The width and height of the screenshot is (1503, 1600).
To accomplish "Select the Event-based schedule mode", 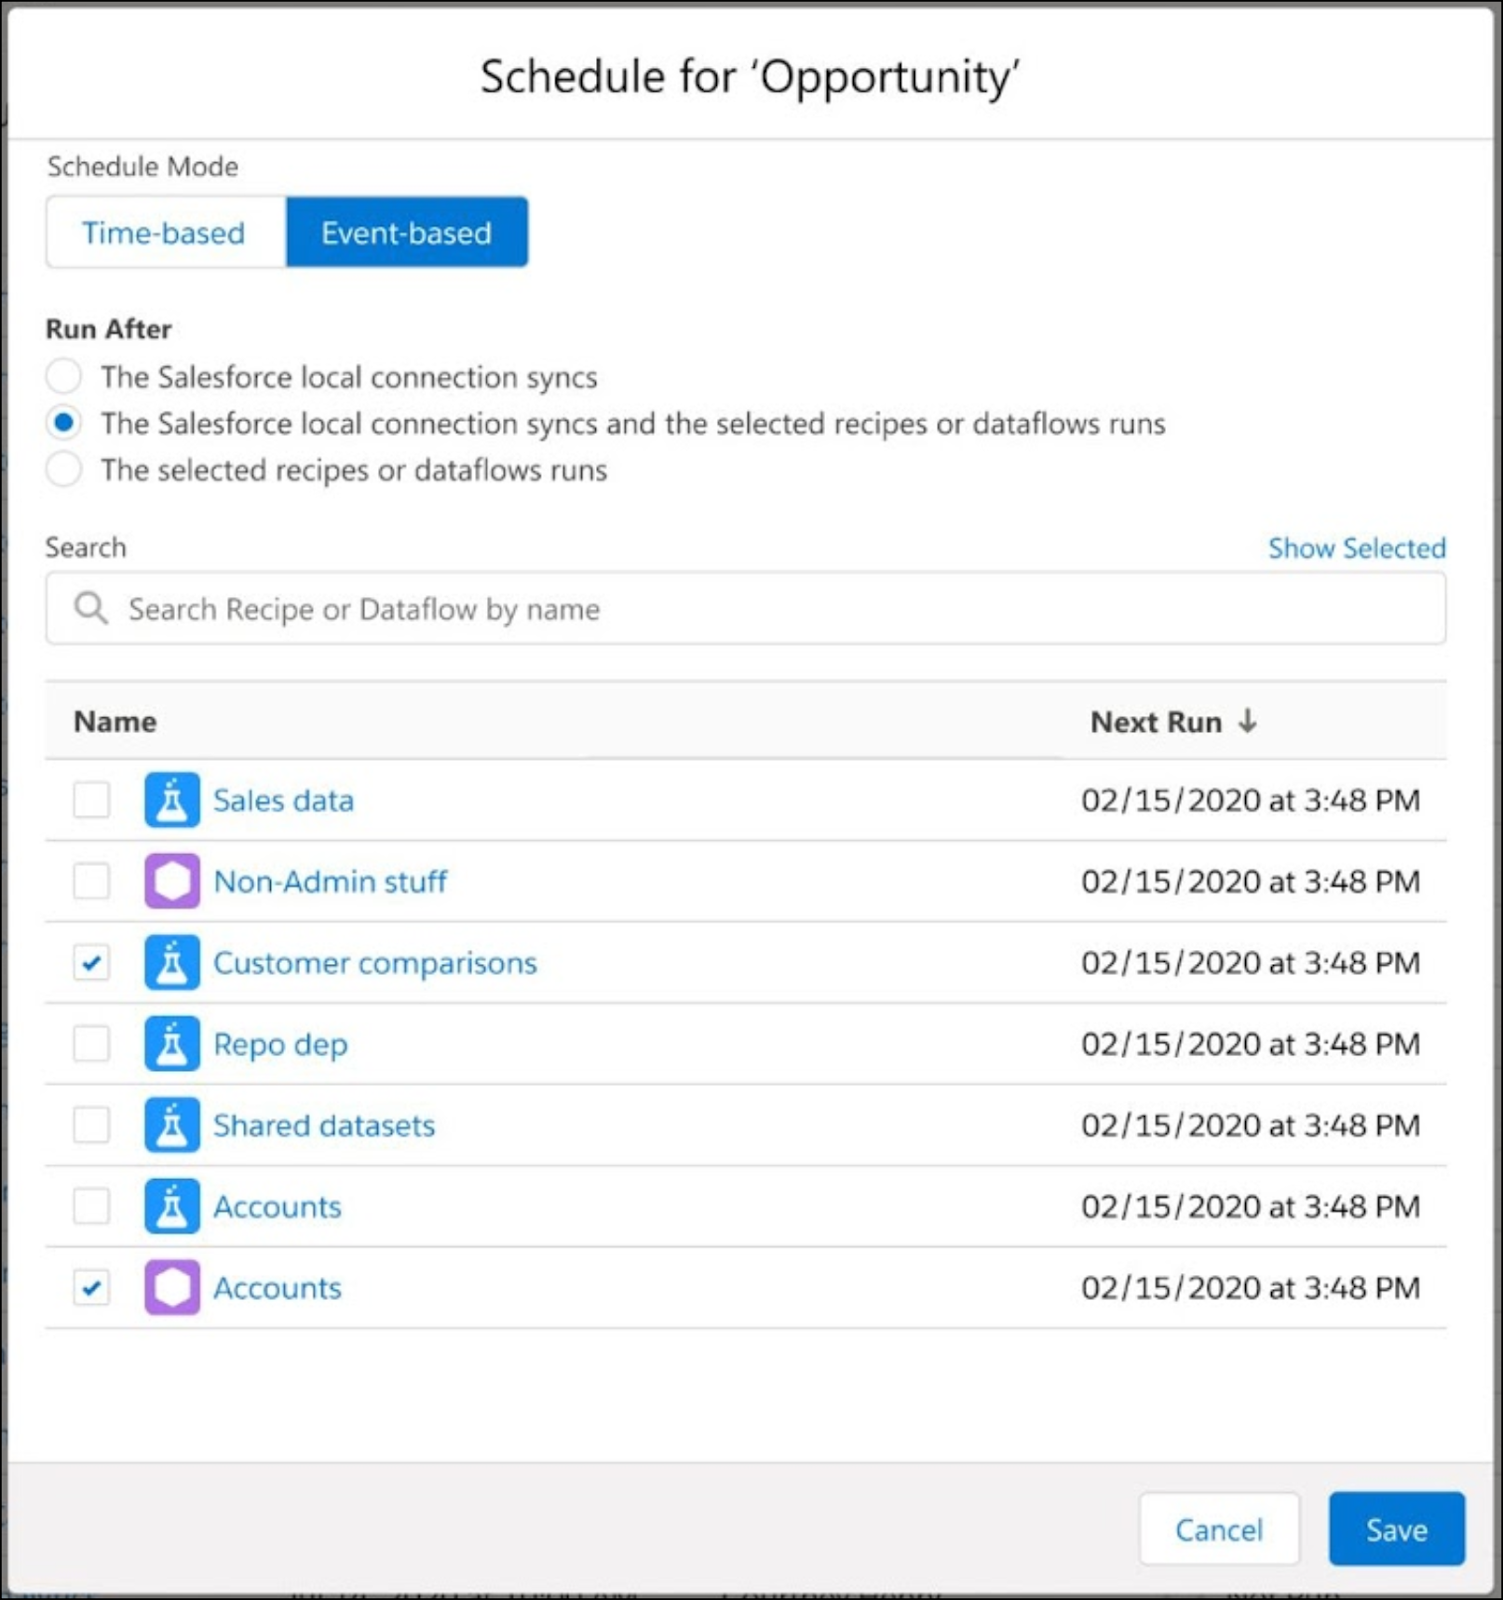I will point(406,233).
